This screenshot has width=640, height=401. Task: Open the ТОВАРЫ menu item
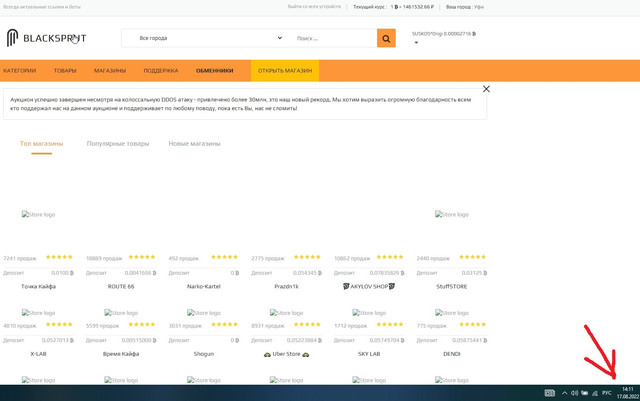pyautogui.click(x=65, y=71)
